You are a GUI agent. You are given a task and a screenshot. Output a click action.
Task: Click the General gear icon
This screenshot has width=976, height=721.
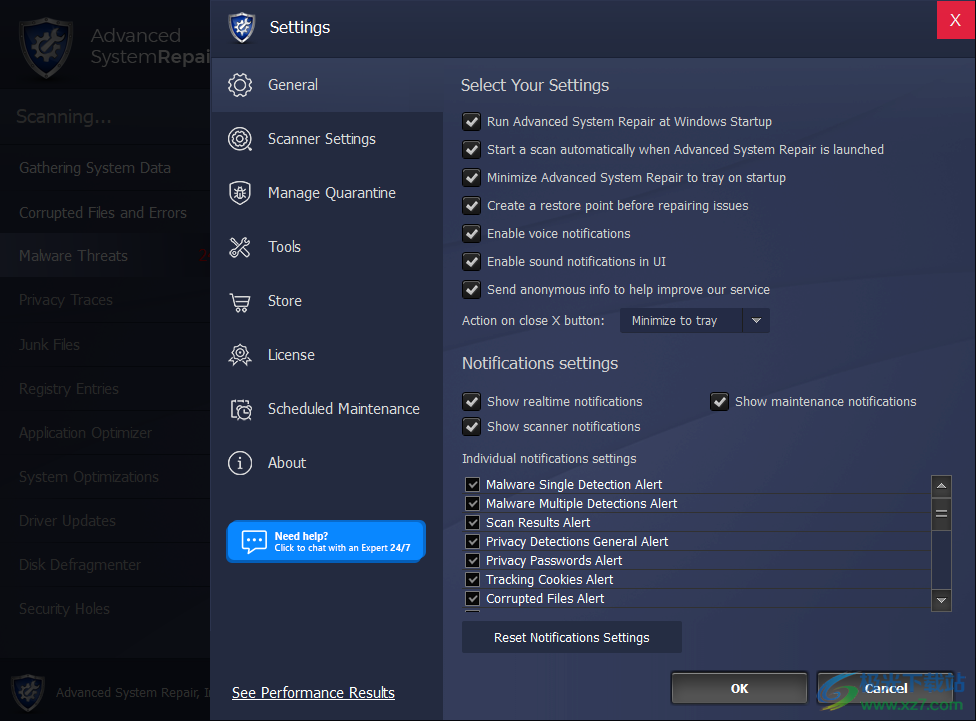240,85
